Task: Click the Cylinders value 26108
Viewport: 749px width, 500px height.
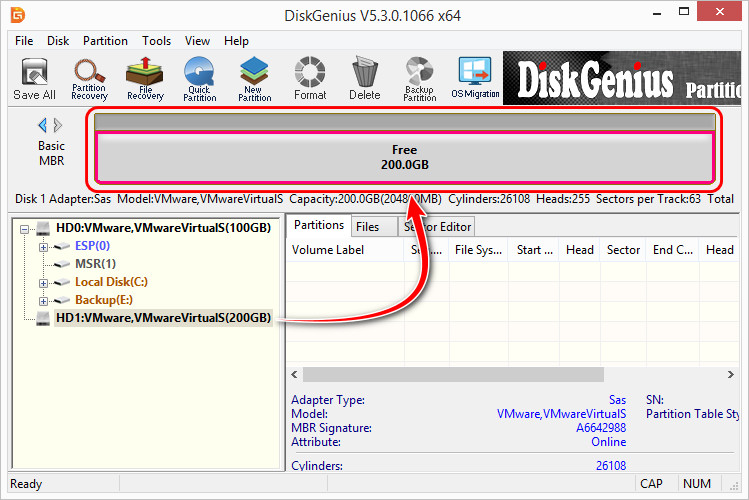Action: 611,465
